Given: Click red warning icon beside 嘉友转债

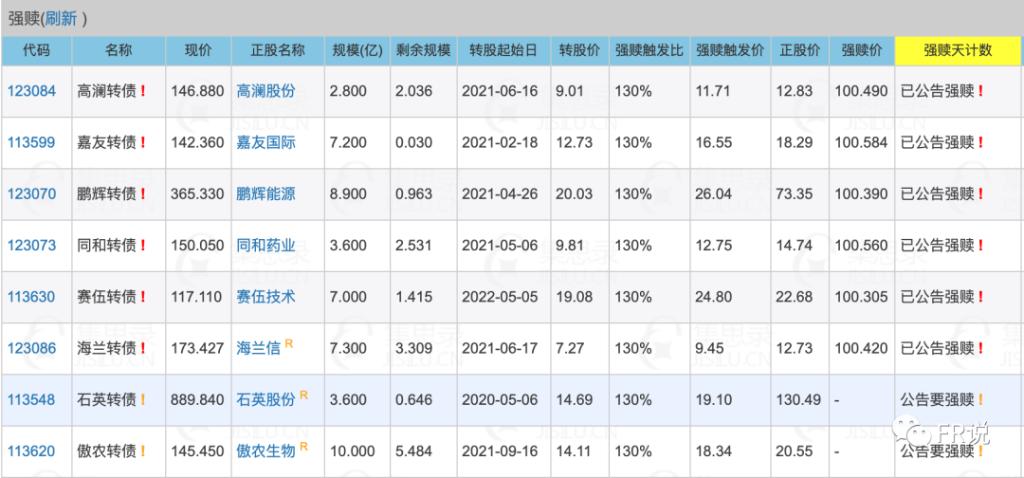Looking at the screenshot, I should point(143,142).
